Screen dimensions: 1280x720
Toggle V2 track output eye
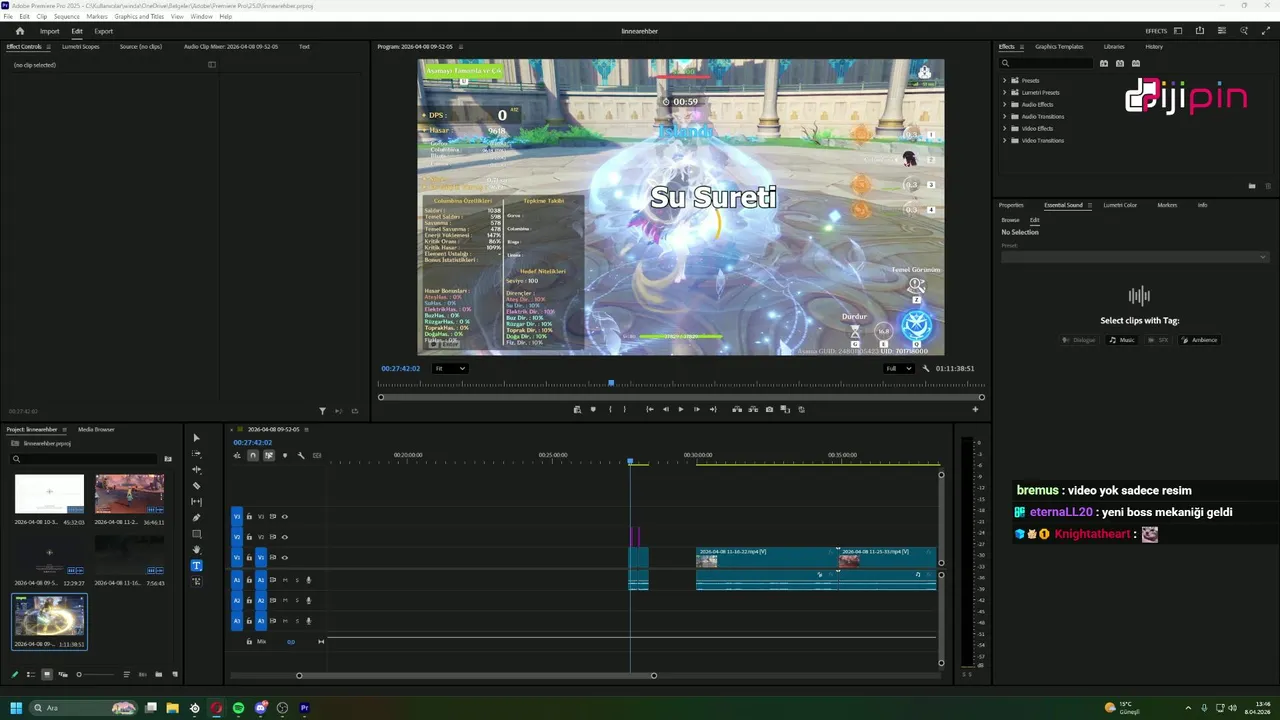(285, 537)
